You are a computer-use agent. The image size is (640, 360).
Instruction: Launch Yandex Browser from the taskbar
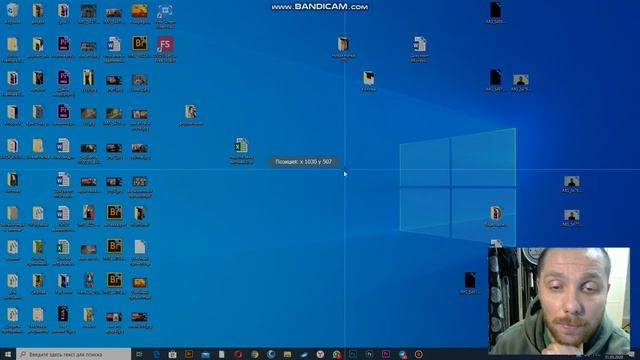click(320, 354)
